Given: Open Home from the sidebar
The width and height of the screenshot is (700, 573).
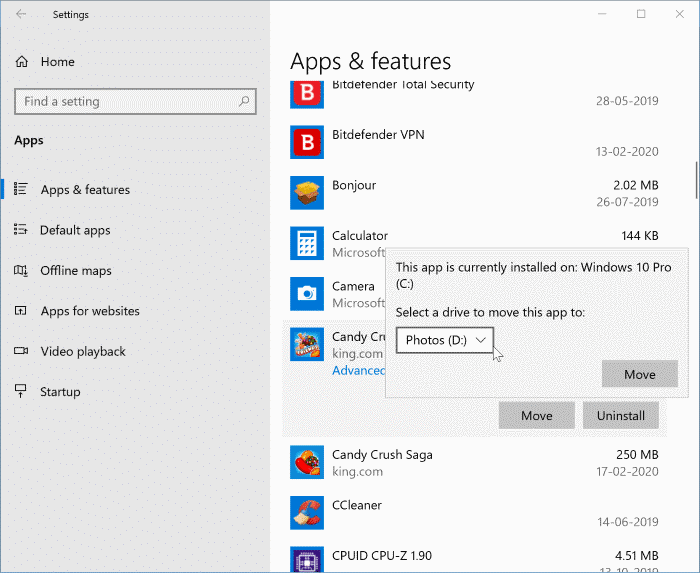Looking at the screenshot, I should [58, 62].
